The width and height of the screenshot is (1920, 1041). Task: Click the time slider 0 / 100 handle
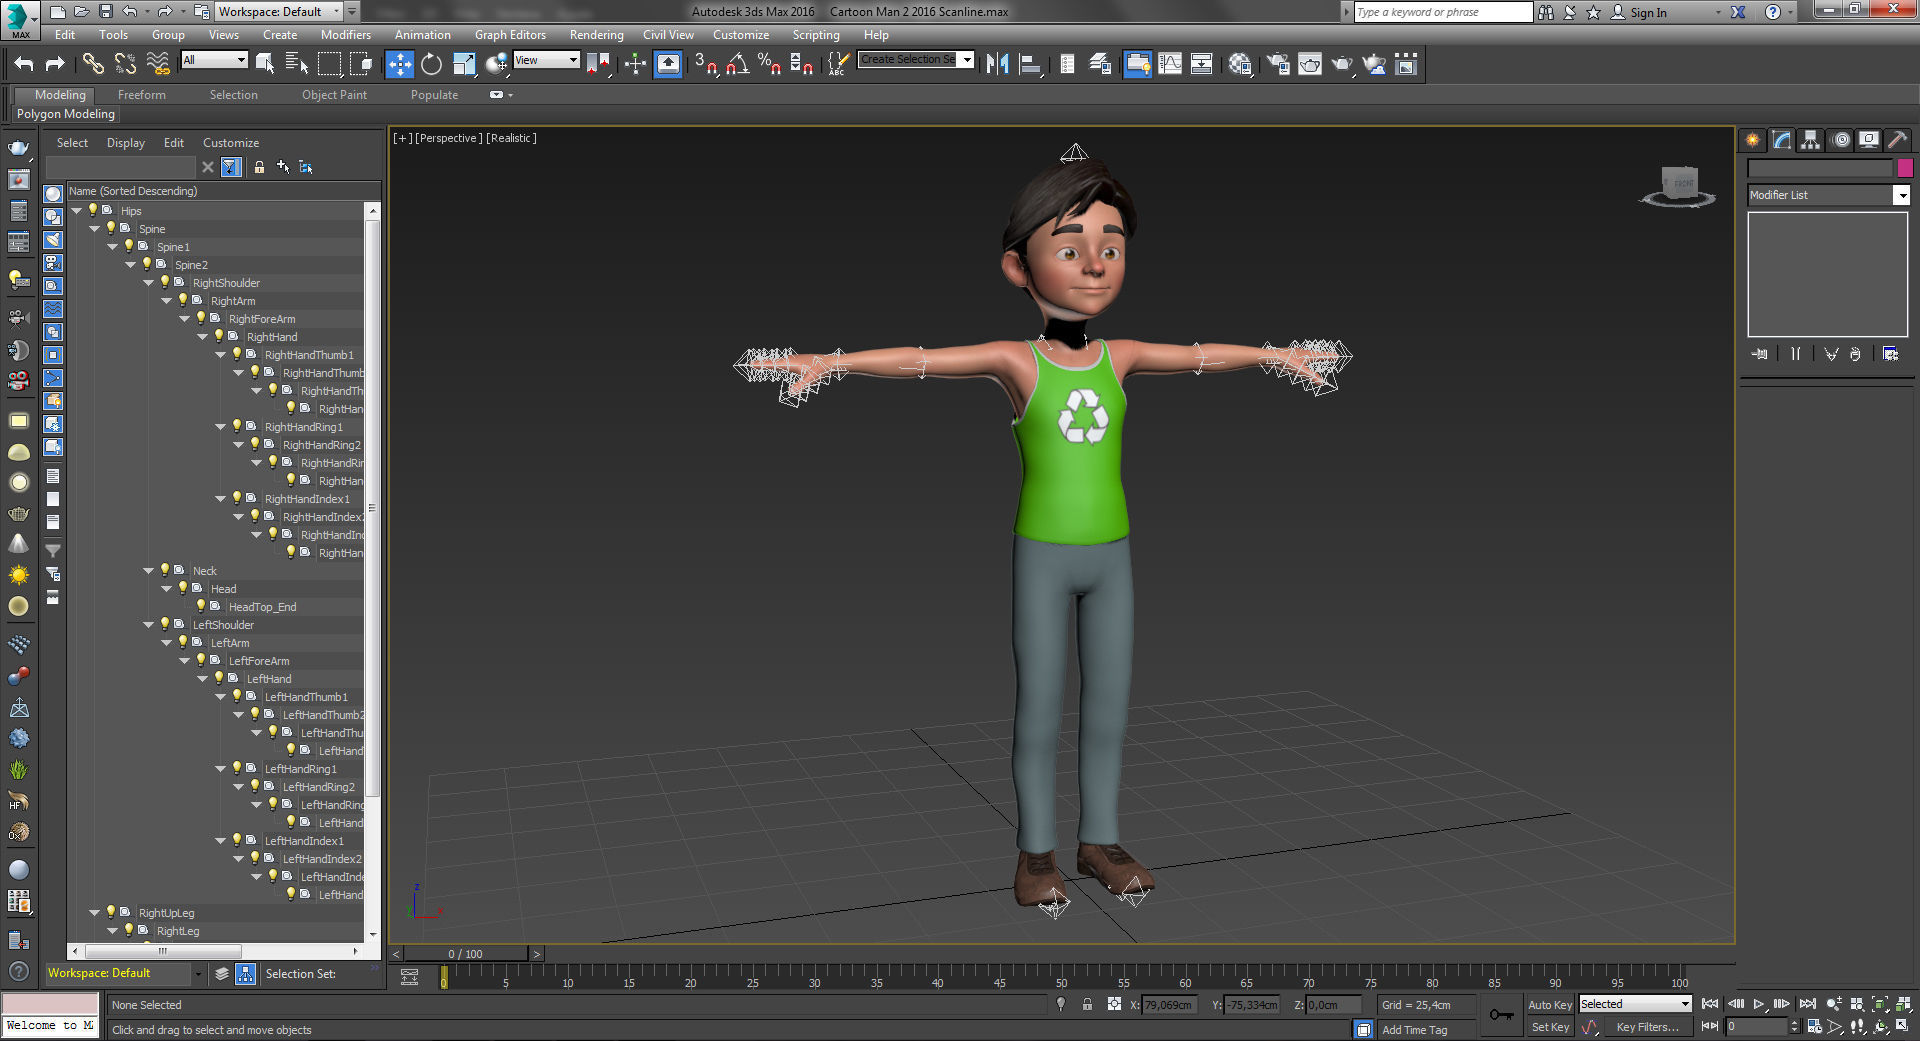click(465, 954)
